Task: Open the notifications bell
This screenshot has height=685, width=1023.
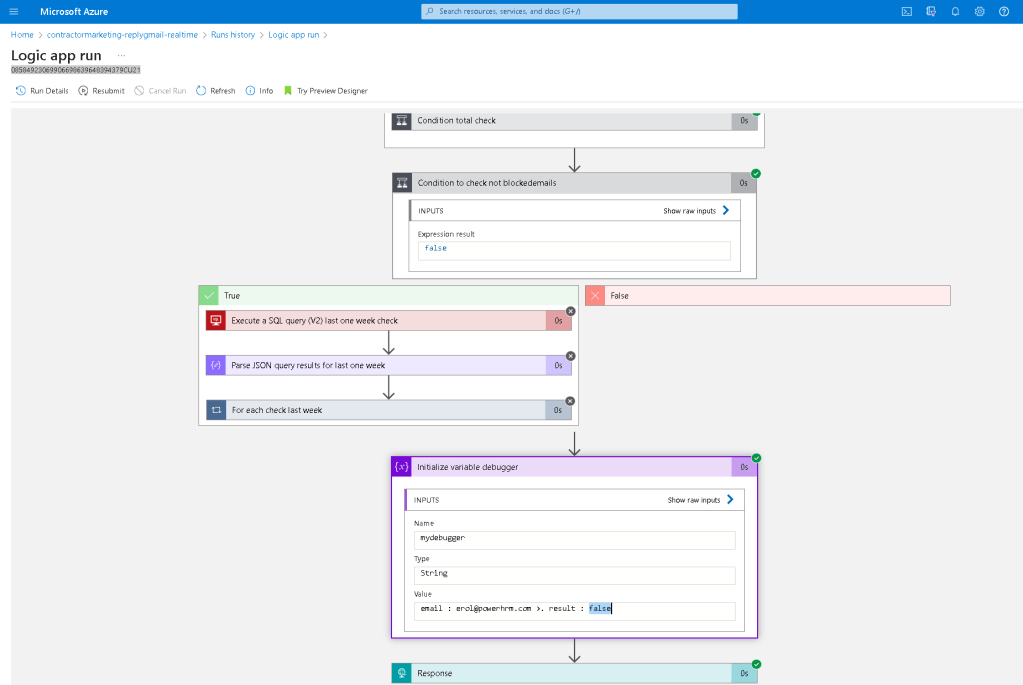Action: pos(955,12)
